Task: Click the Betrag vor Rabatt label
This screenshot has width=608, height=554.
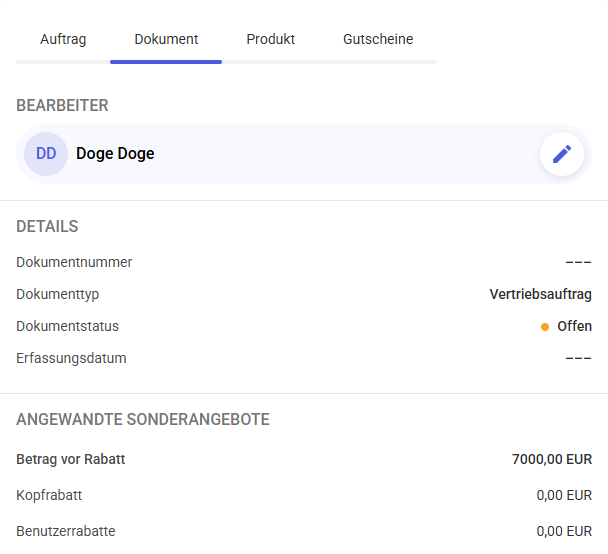Action: click(x=71, y=459)
